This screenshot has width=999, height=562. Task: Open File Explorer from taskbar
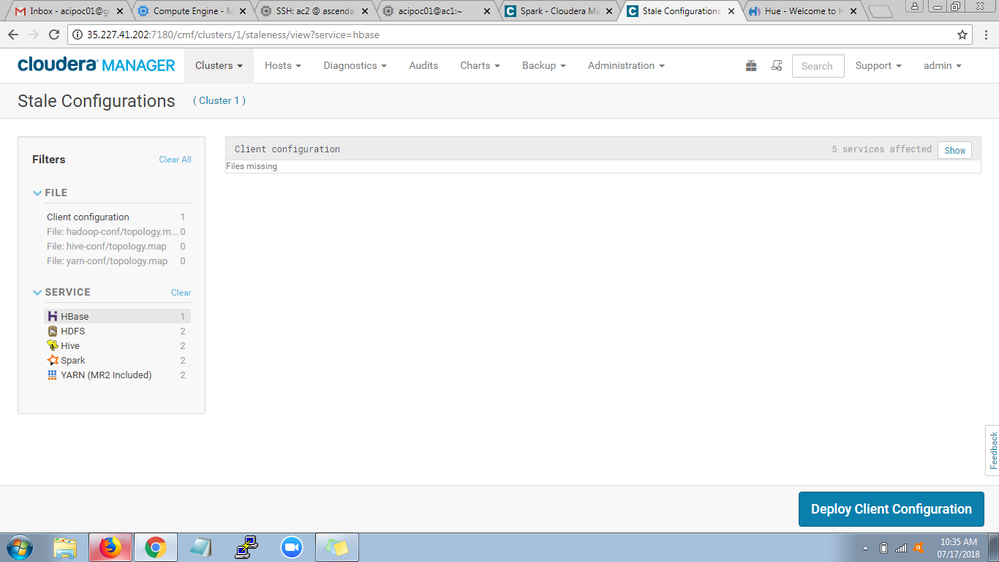click(65, 547)
